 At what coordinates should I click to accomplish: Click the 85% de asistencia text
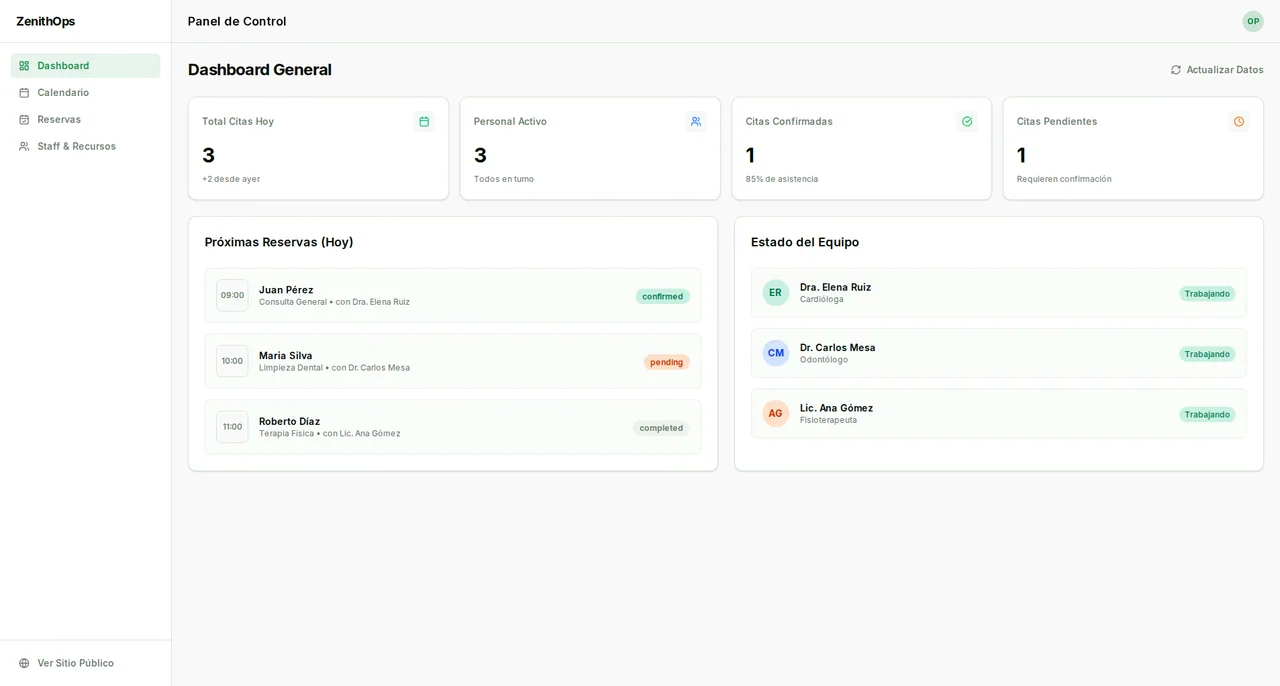782,179
